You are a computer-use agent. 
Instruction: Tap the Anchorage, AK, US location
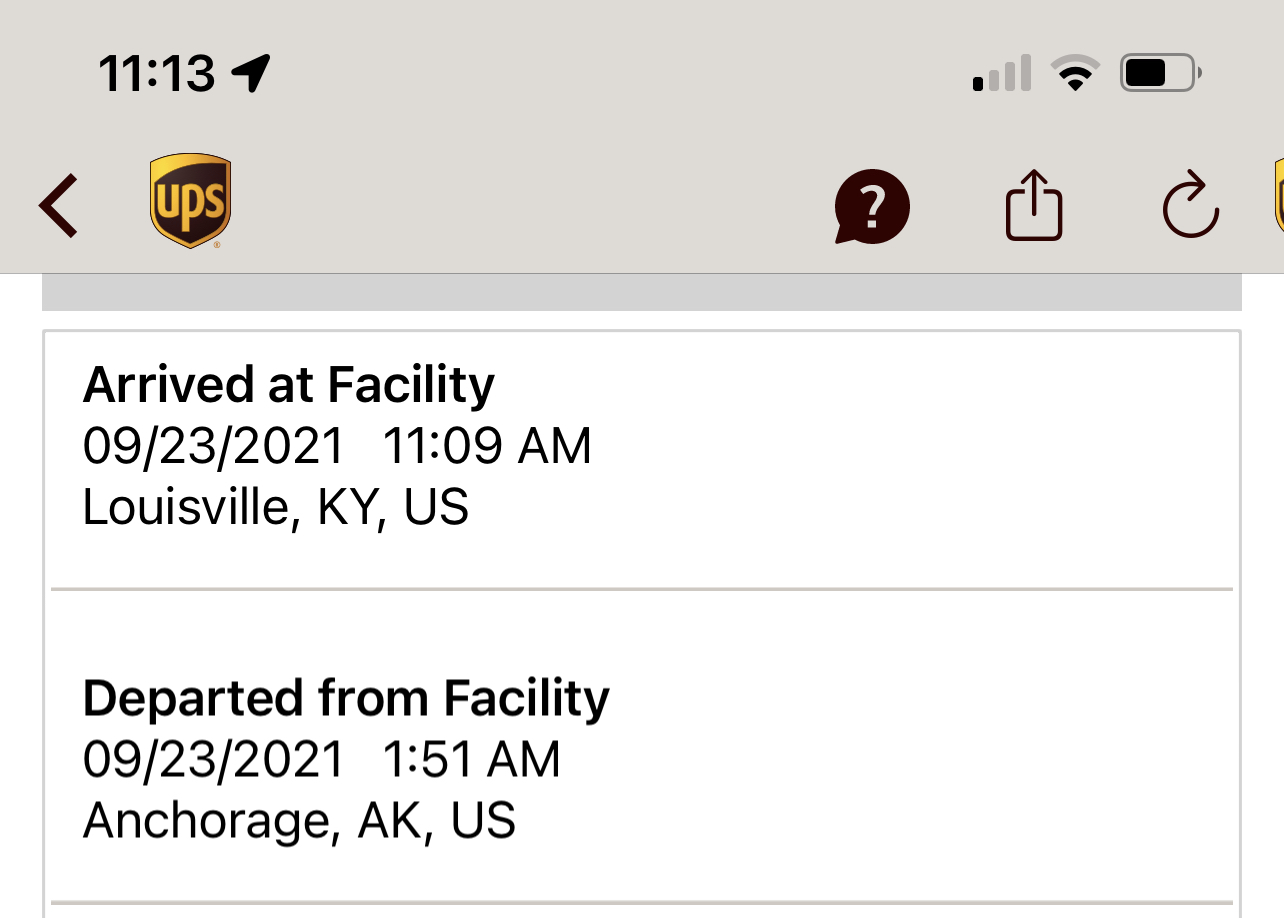click(x=299, y=820)
